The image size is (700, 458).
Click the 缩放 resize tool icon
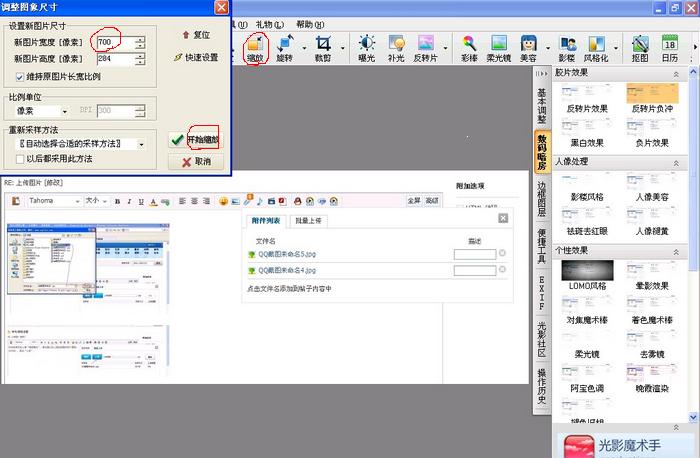254,47
